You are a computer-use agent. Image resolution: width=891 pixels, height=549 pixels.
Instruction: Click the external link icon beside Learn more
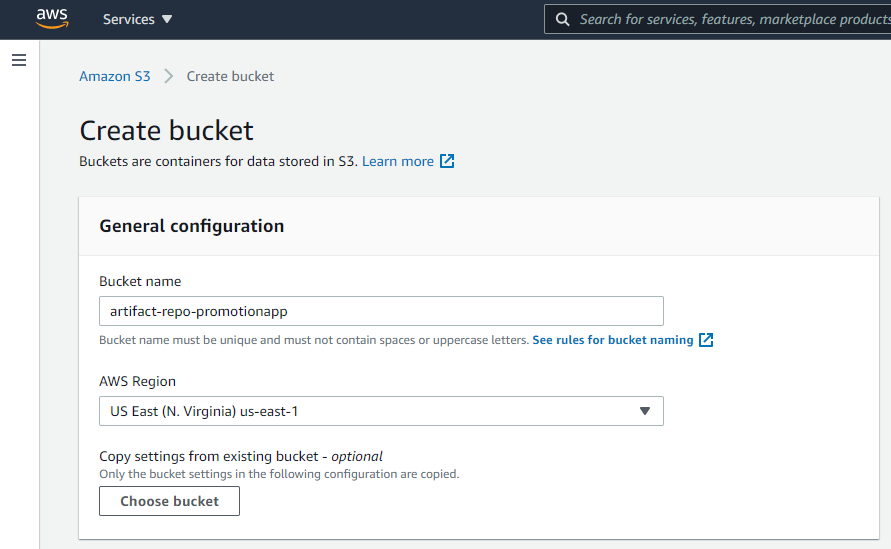tap(447, 161)
